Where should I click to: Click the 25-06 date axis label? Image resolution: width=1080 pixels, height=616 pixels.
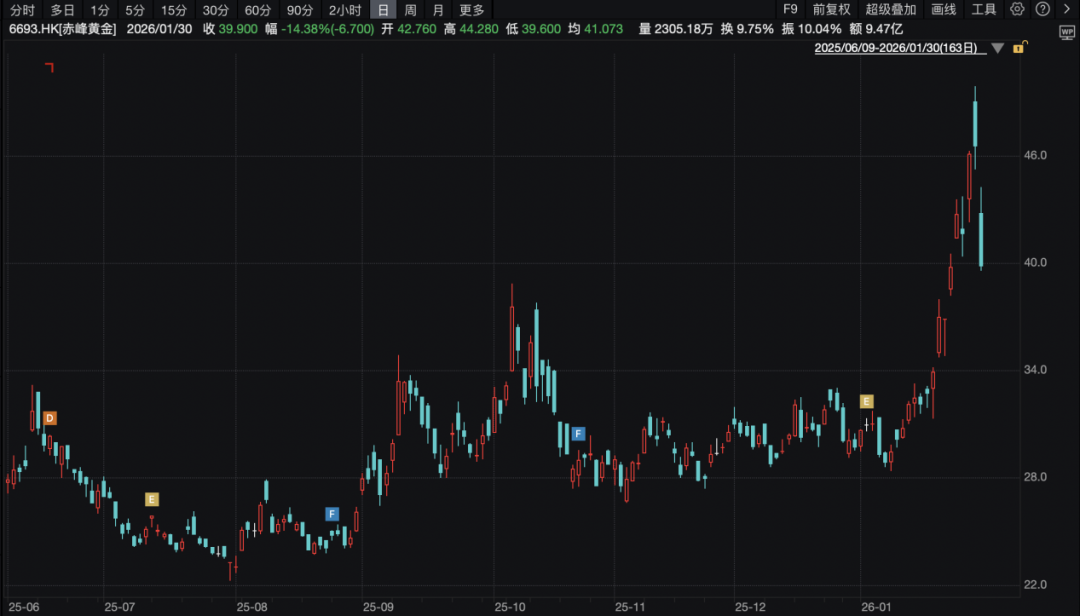click(24, 607)
